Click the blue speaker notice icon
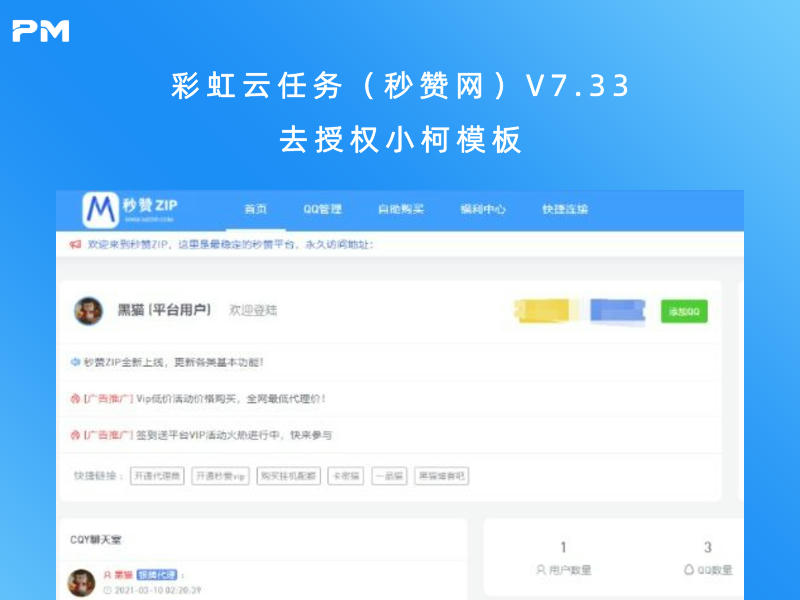The width and height of the screenshot is (800, 600). click(75, 362)
